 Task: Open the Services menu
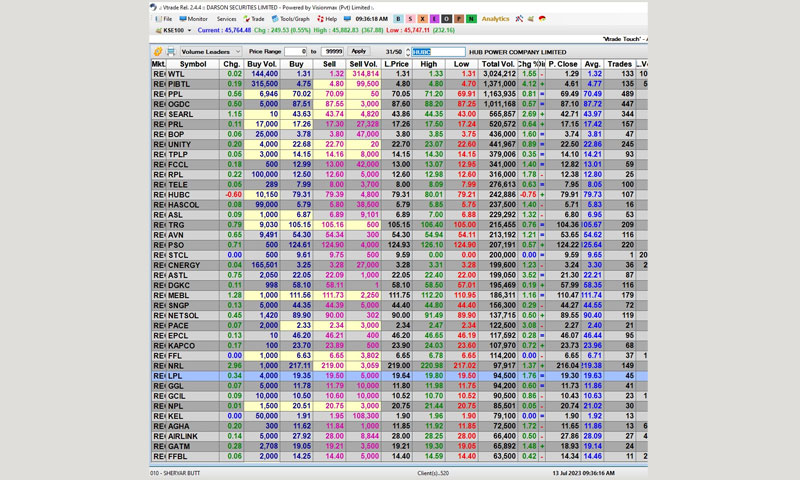227,19
